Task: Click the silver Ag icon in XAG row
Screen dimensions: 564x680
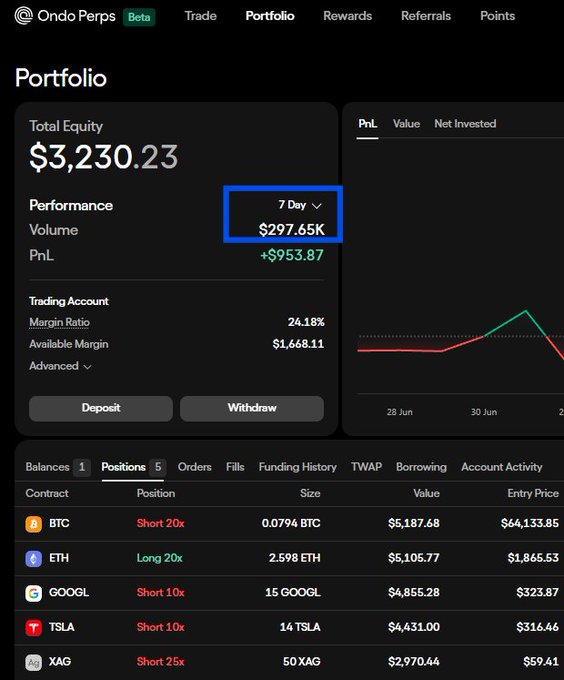Action: tap(33, 662)
